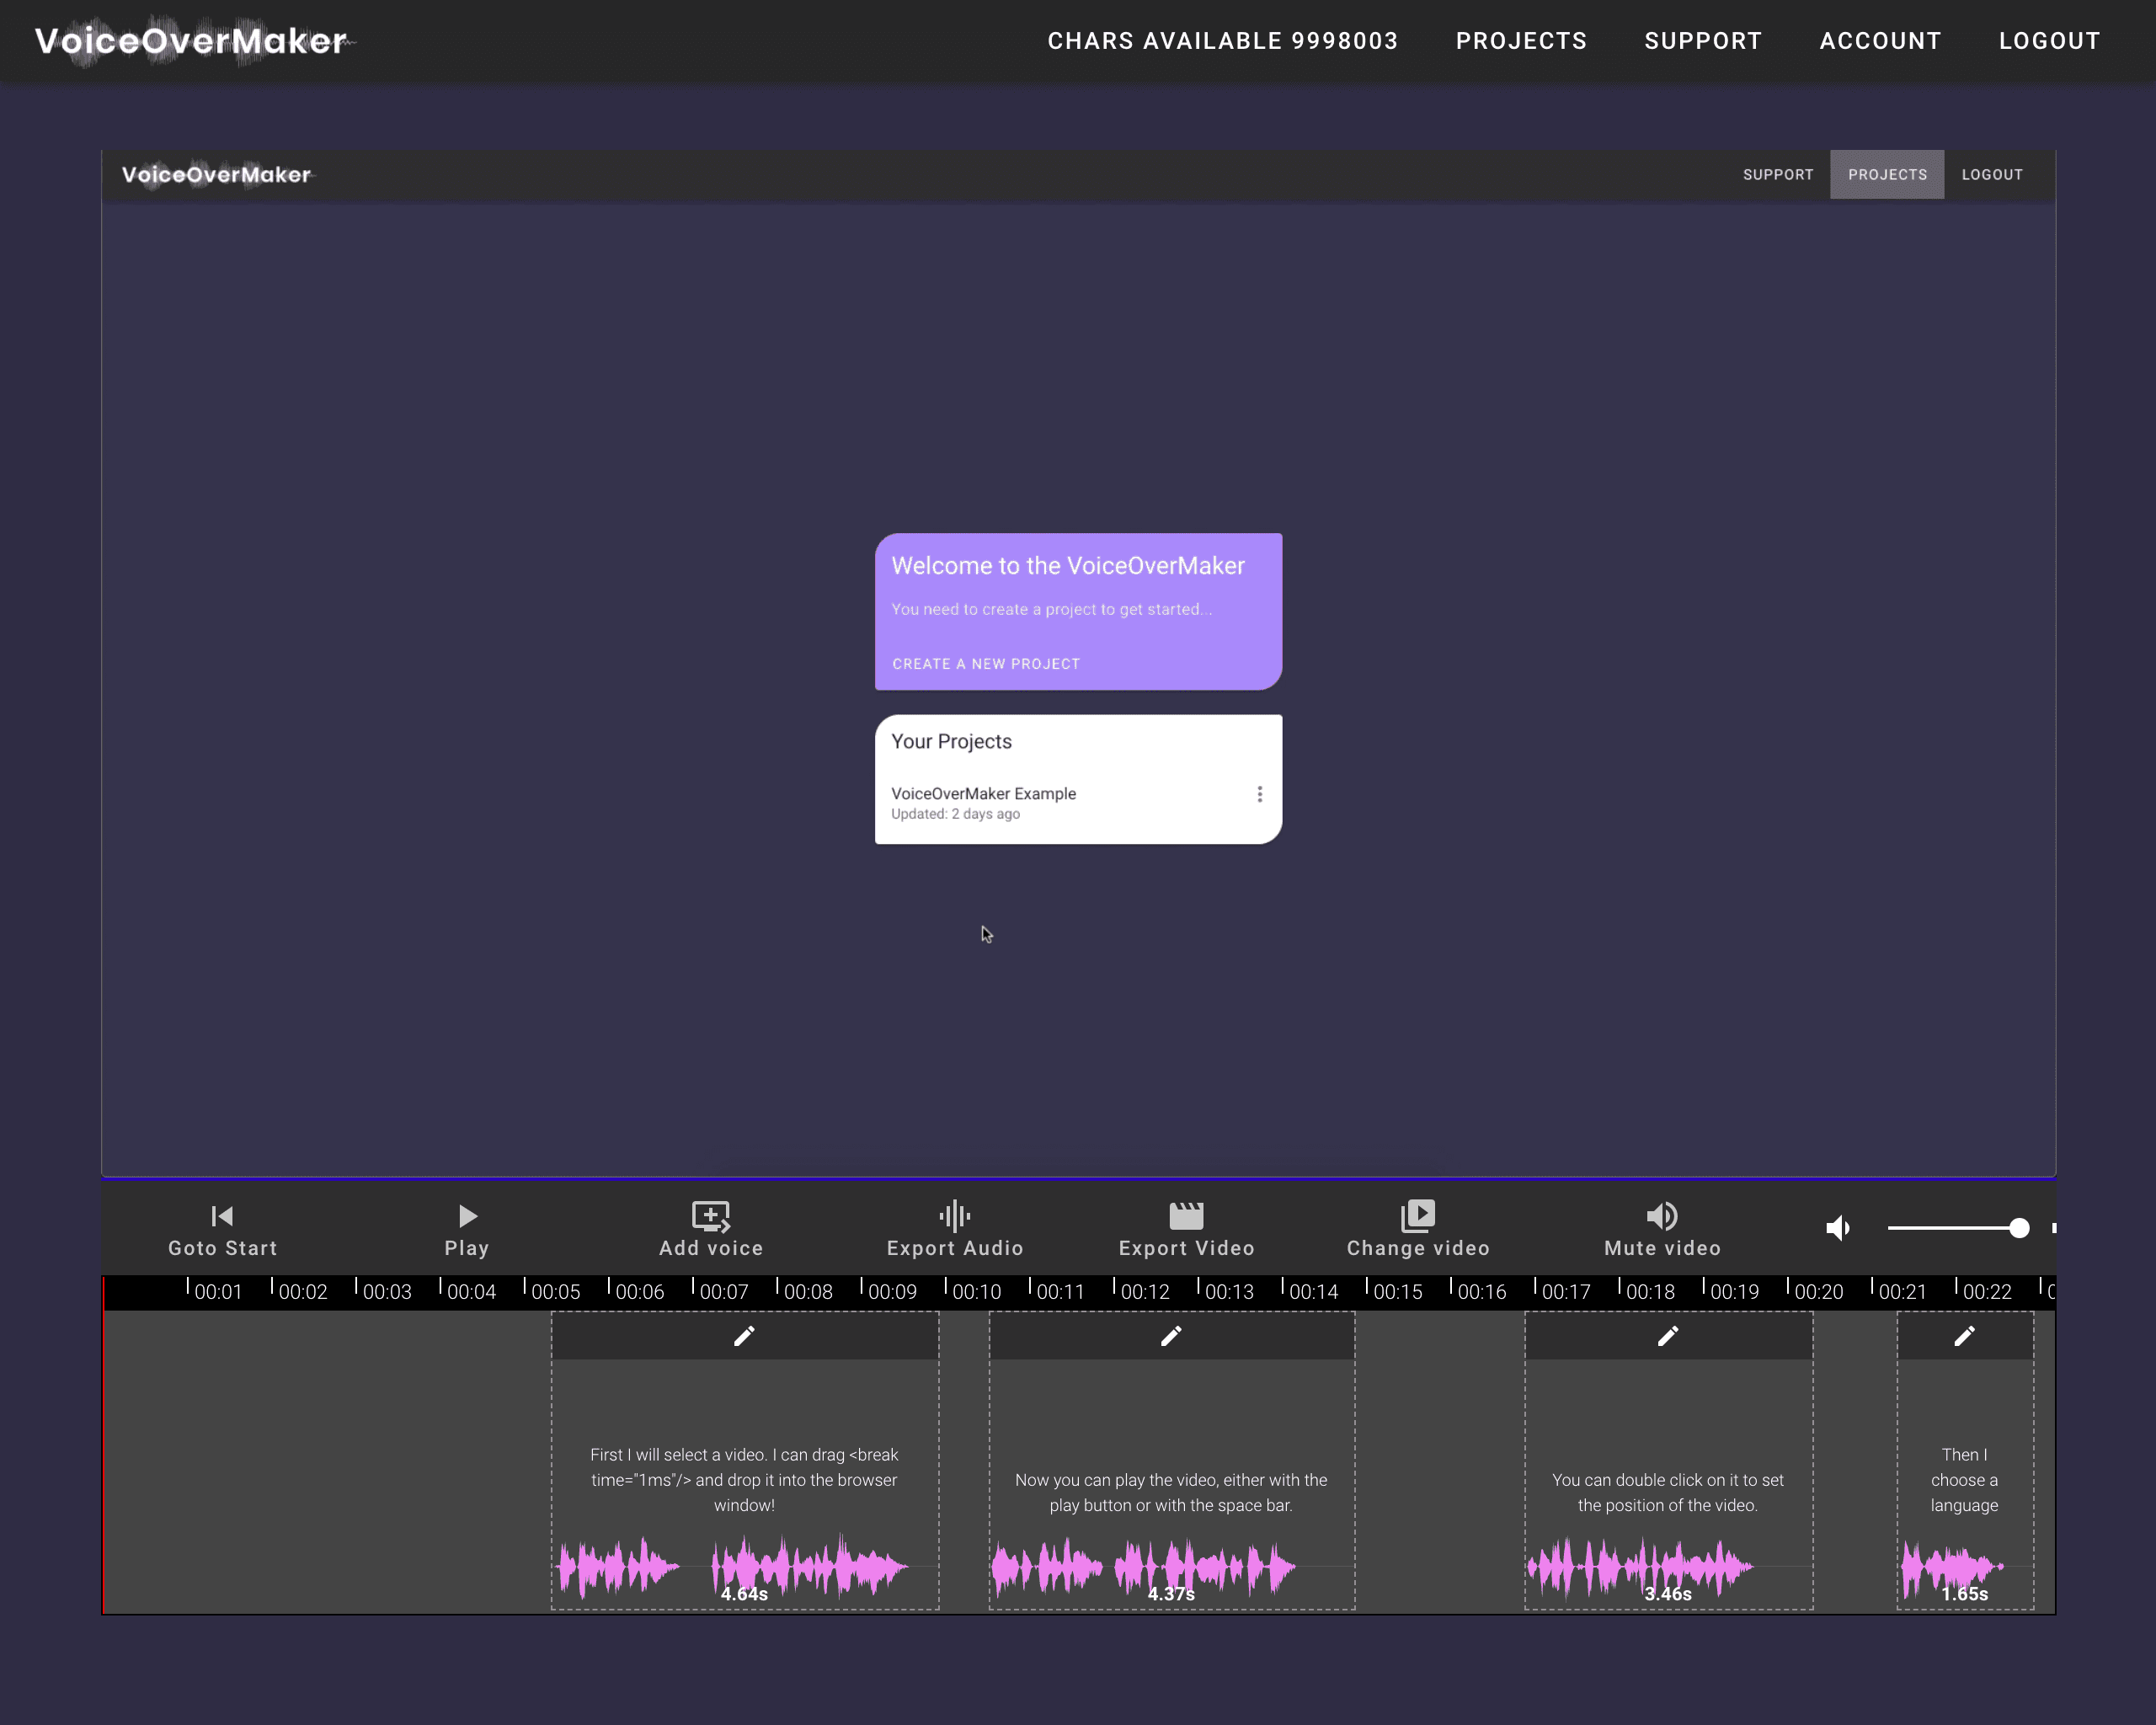Viewport: 2156px width, 1725px height.
Task: Click the Play icon in the toolbar
Action: point(467,1216)
